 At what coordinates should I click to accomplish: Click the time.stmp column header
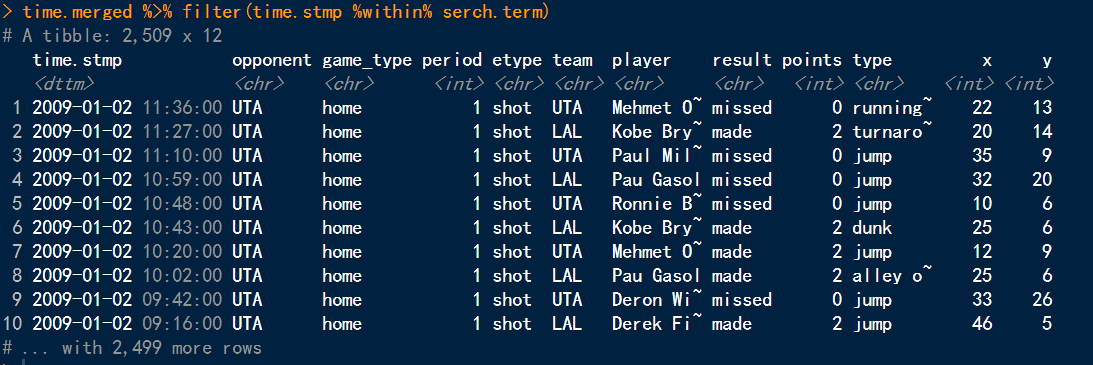coord(77,61)
